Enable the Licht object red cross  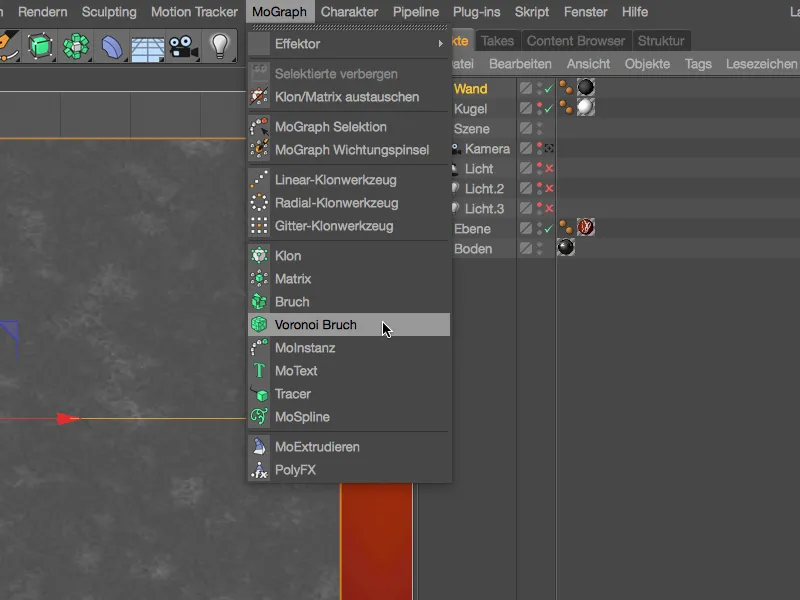click(549, 168)
